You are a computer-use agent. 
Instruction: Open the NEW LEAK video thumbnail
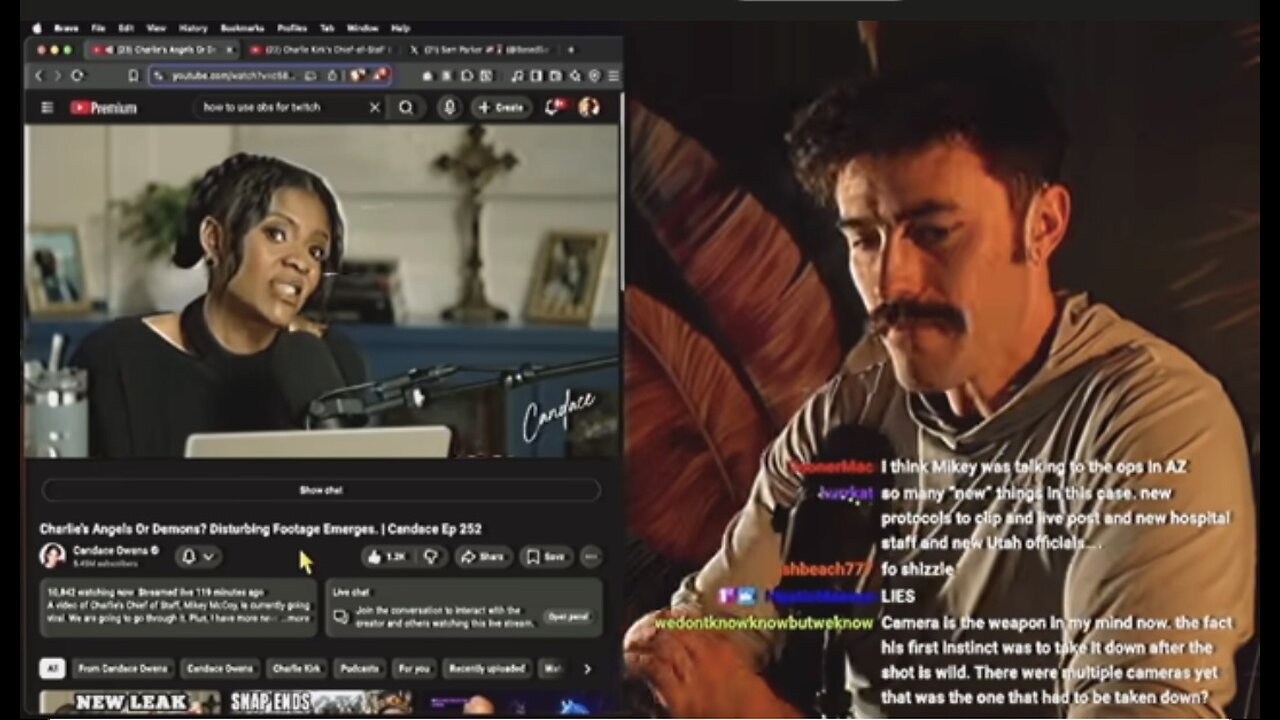tap(130, 703)
